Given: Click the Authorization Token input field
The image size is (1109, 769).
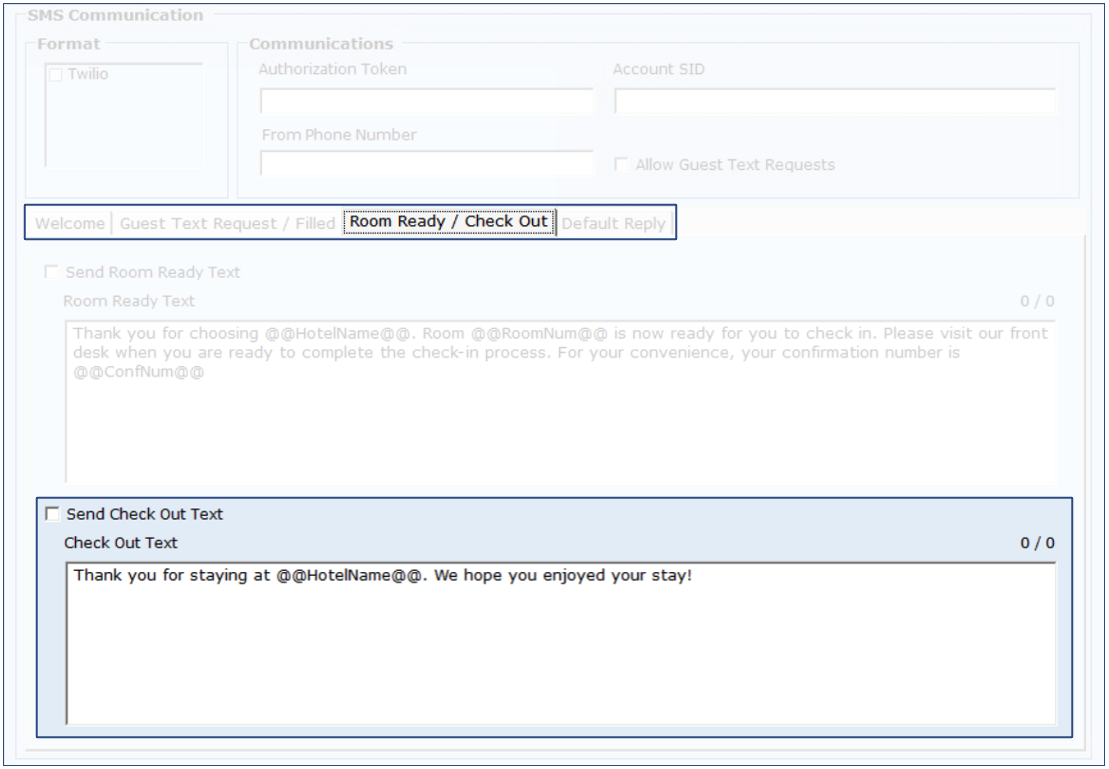Looking at the screenshot, I should pyautogui.click(x=426, y=102).
